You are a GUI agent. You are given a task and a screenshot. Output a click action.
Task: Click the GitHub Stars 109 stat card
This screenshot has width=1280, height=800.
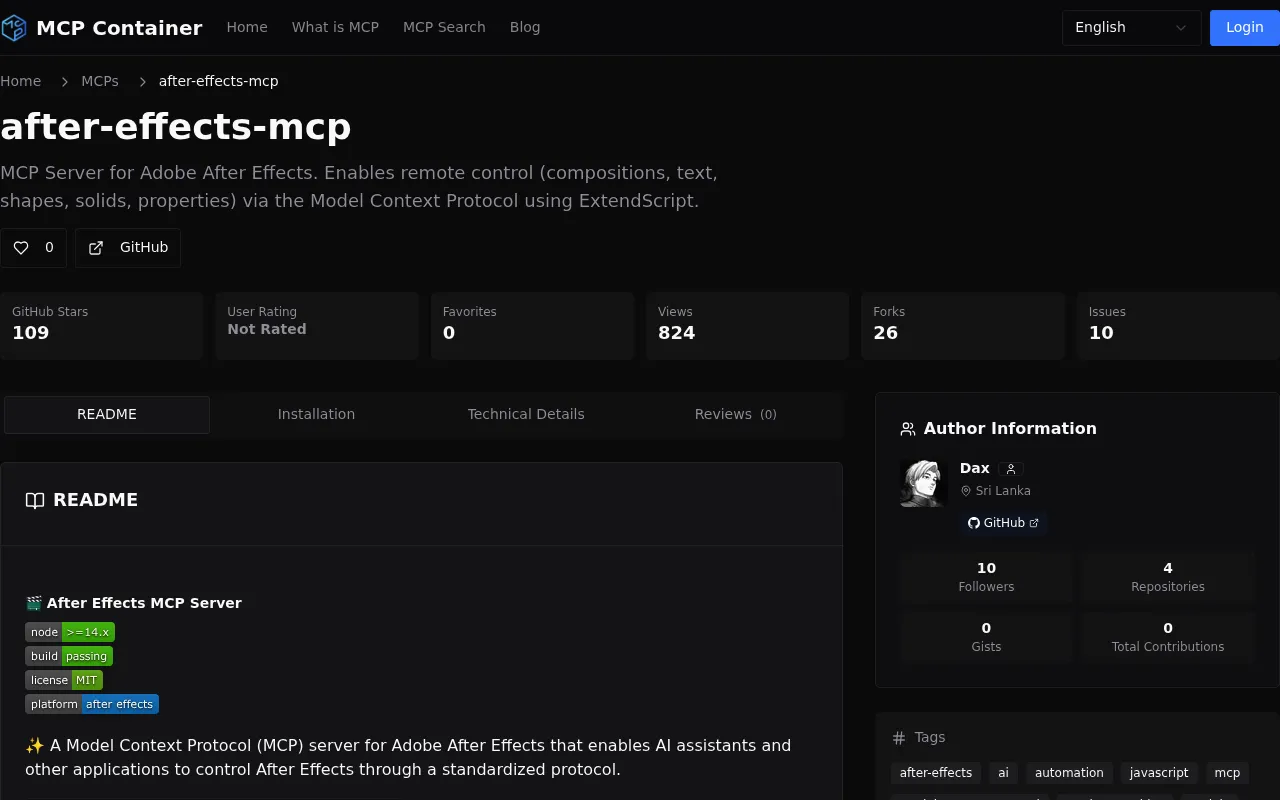coord(101,326)
